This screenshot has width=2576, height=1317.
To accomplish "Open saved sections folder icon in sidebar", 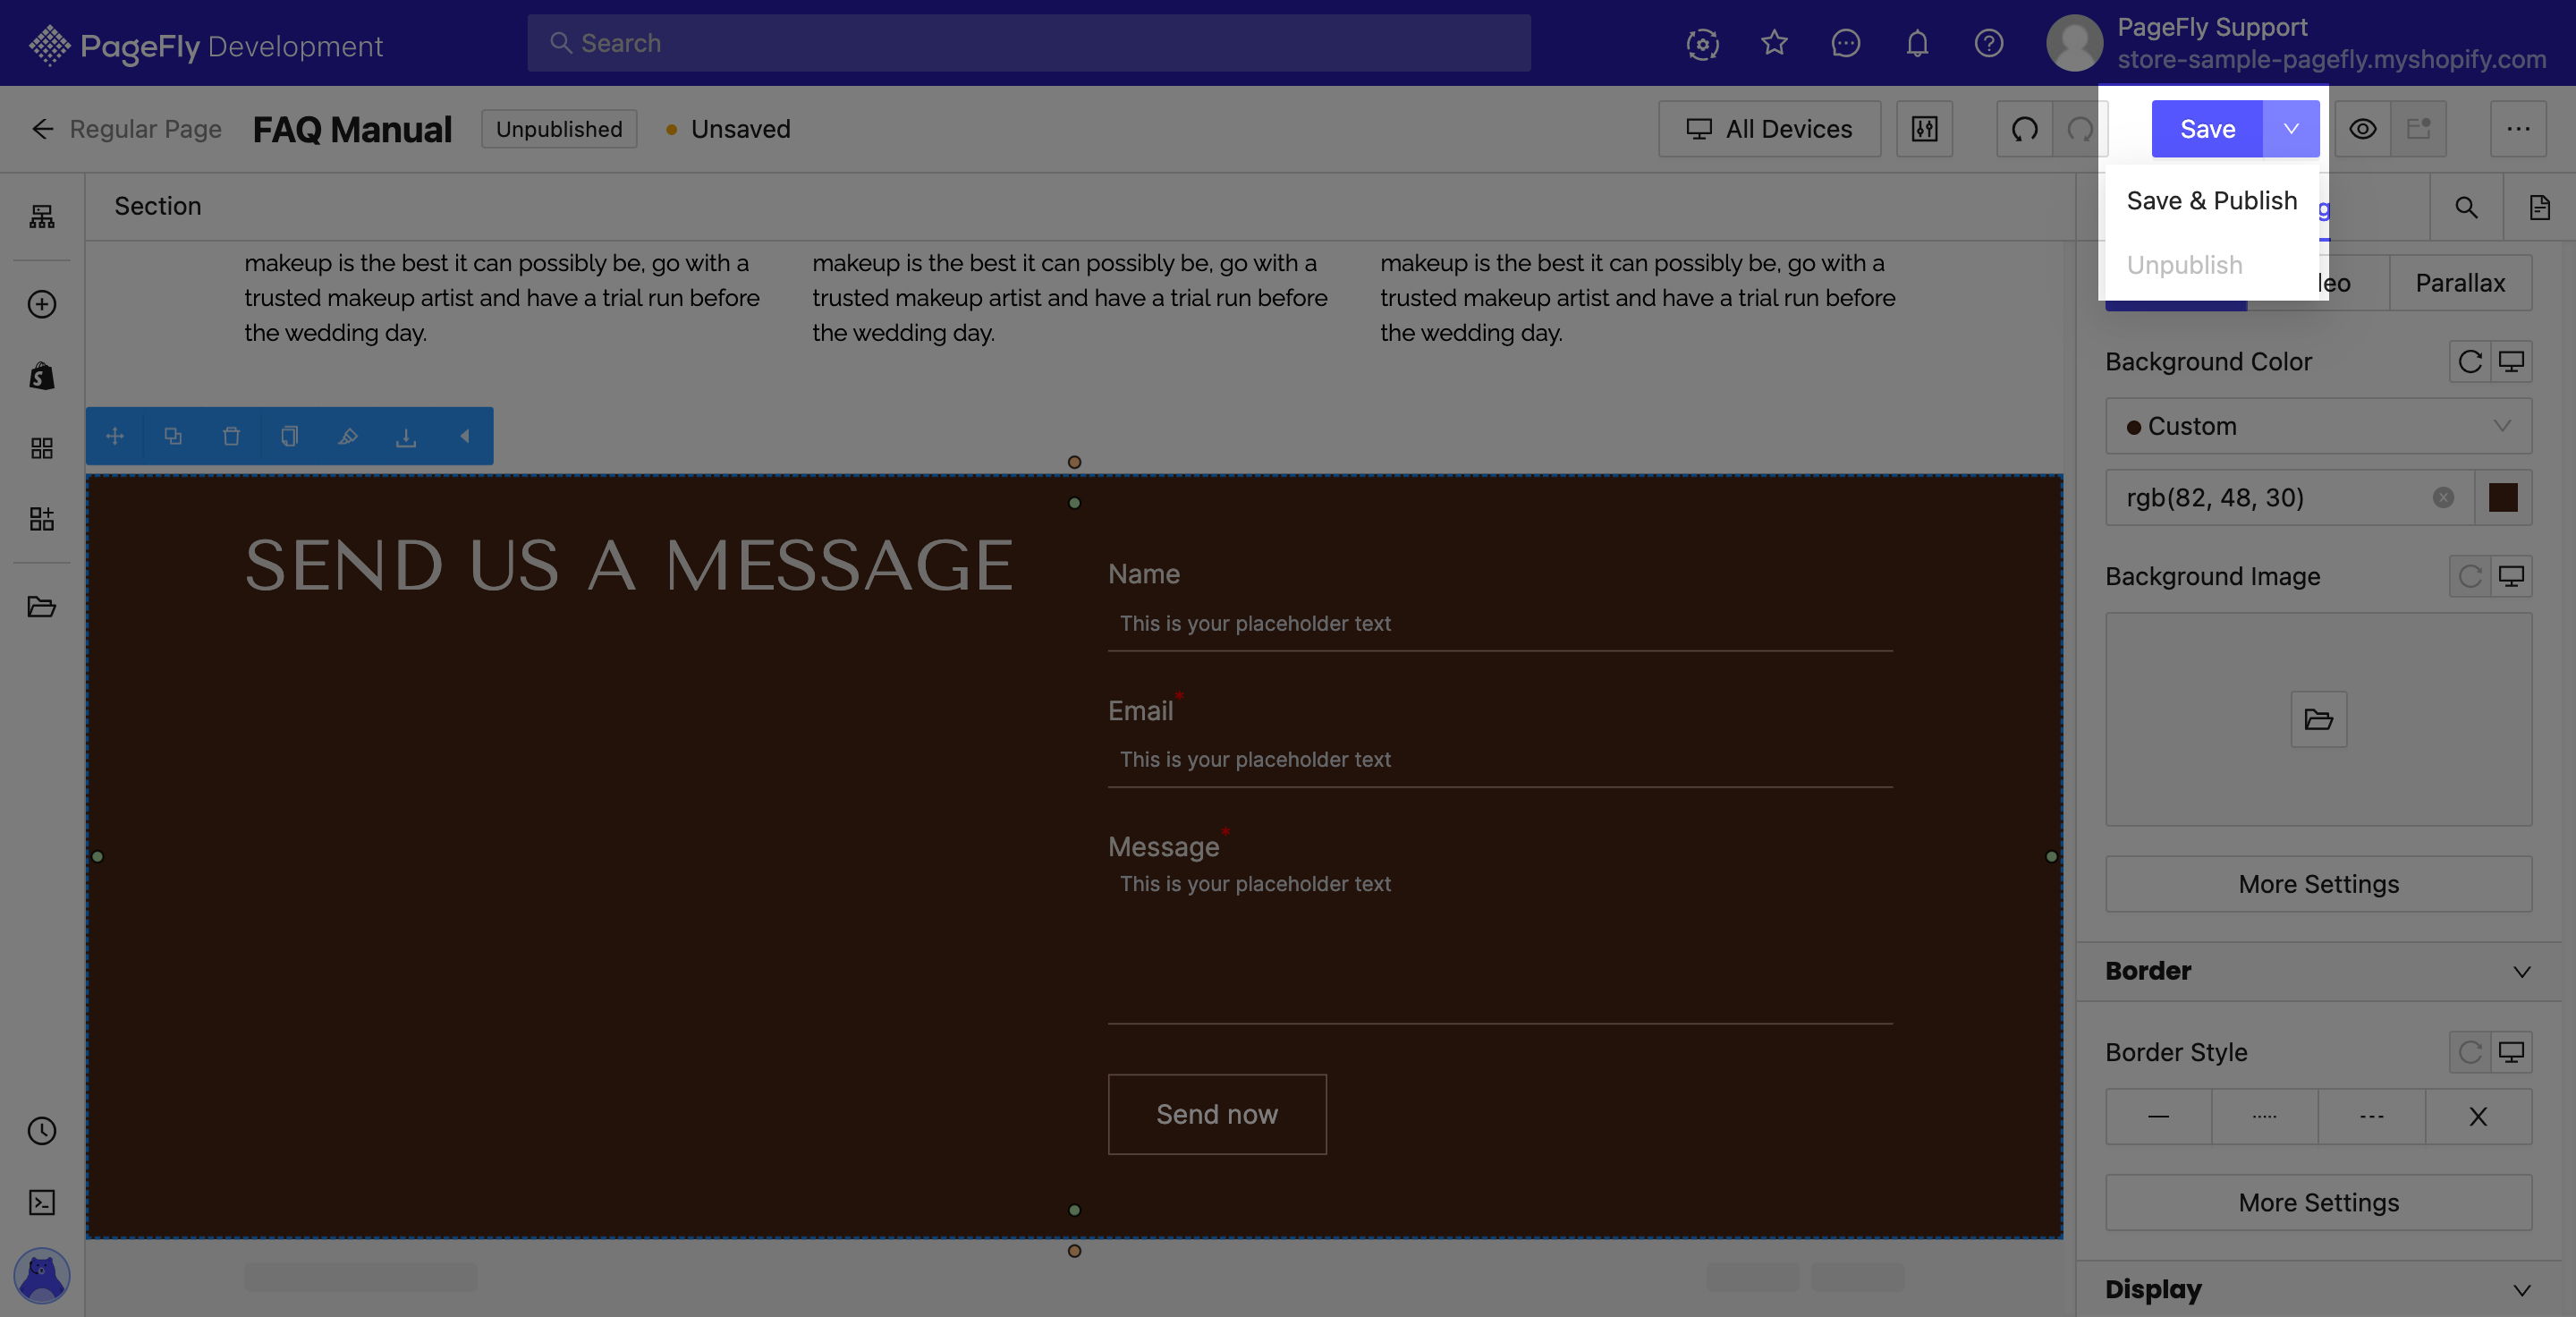I will (x=42, y=607).
